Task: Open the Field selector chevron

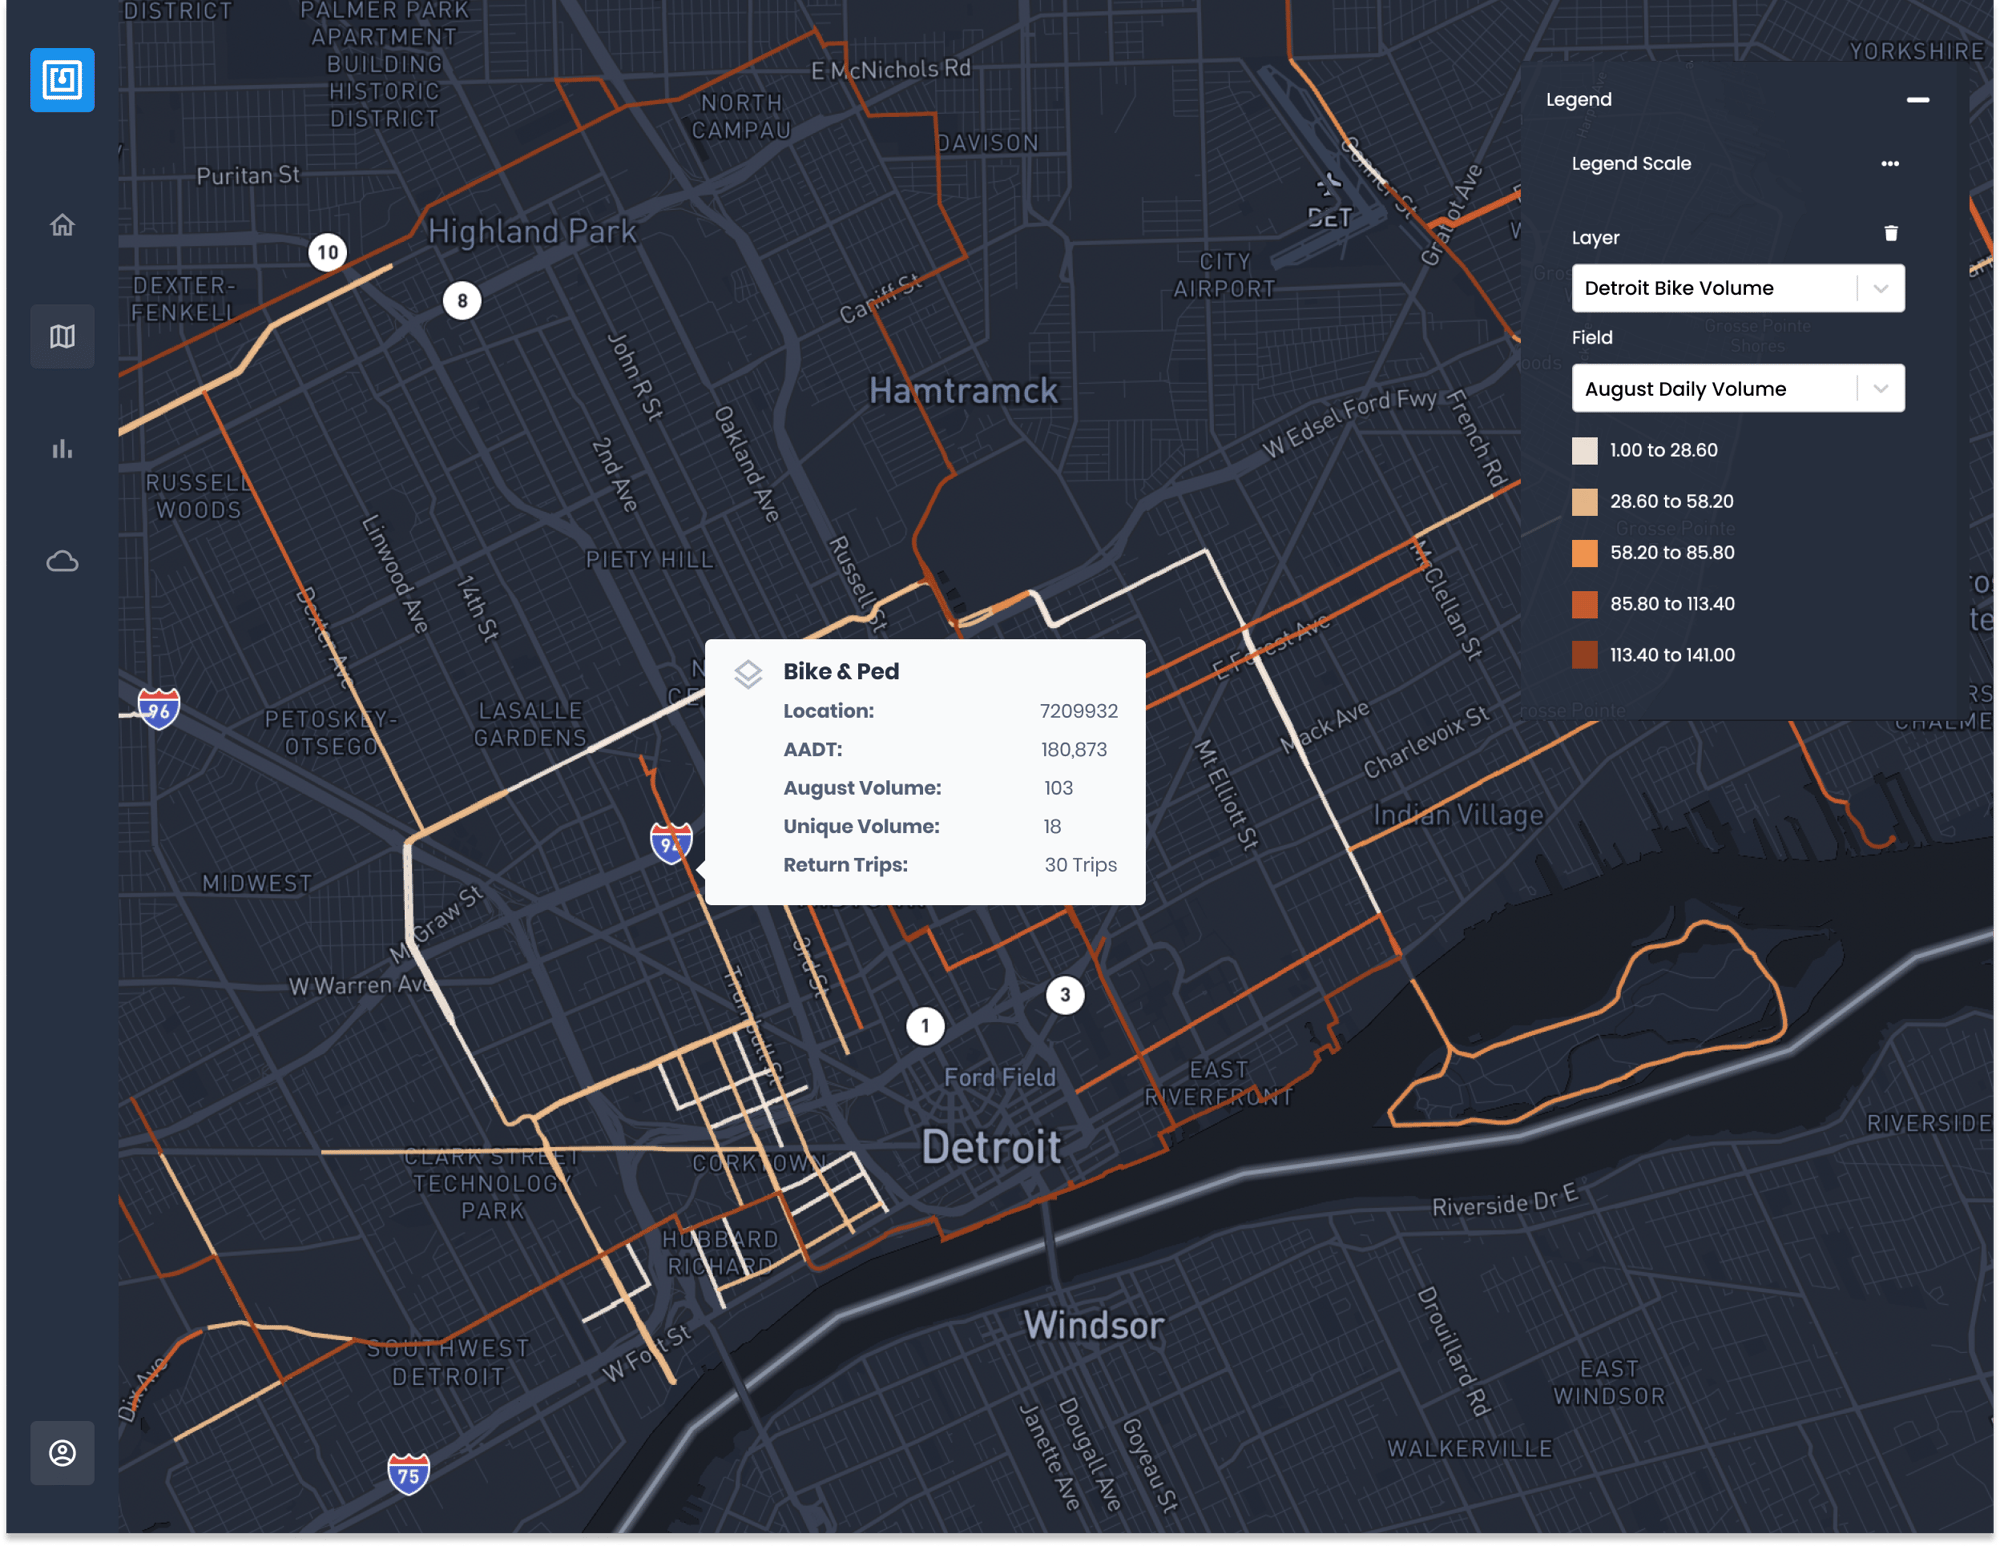Action: (1880, 388)
